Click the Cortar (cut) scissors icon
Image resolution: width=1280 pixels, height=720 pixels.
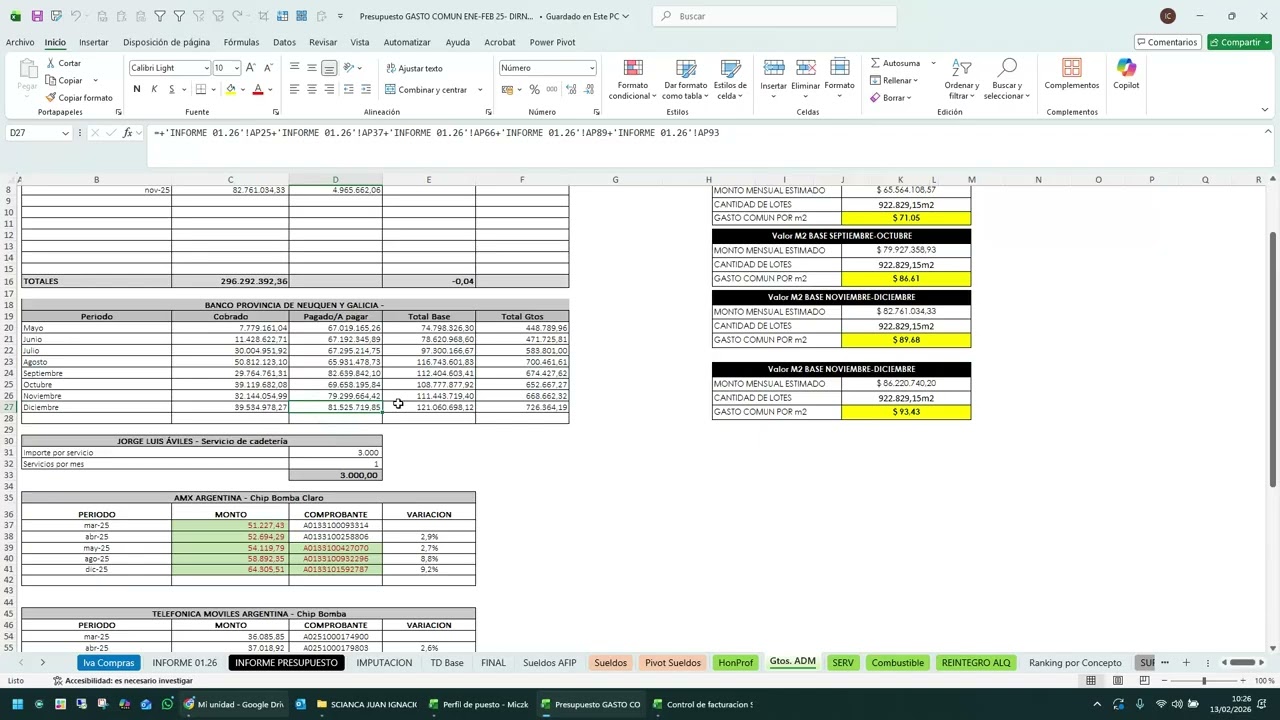(x=50, y=63)
